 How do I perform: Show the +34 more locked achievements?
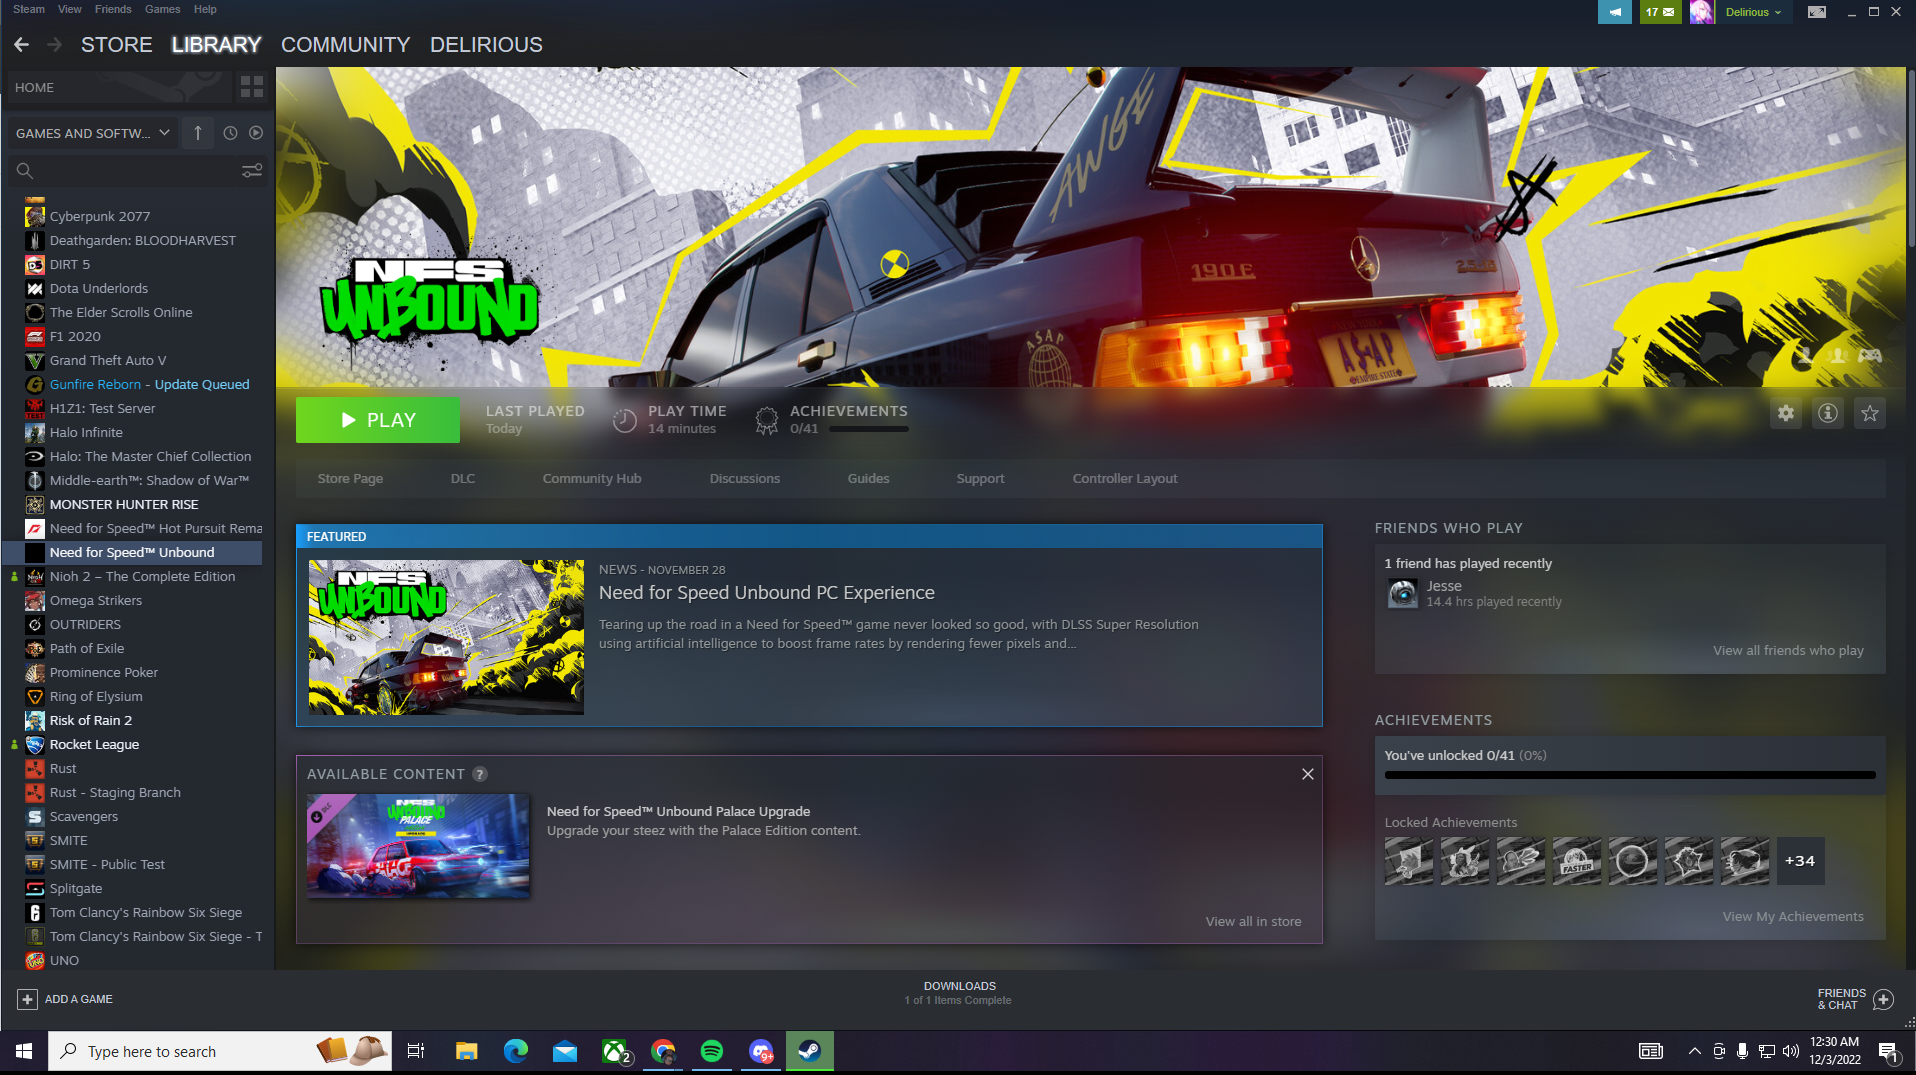pyautogui.click(x=1800, y=861)
